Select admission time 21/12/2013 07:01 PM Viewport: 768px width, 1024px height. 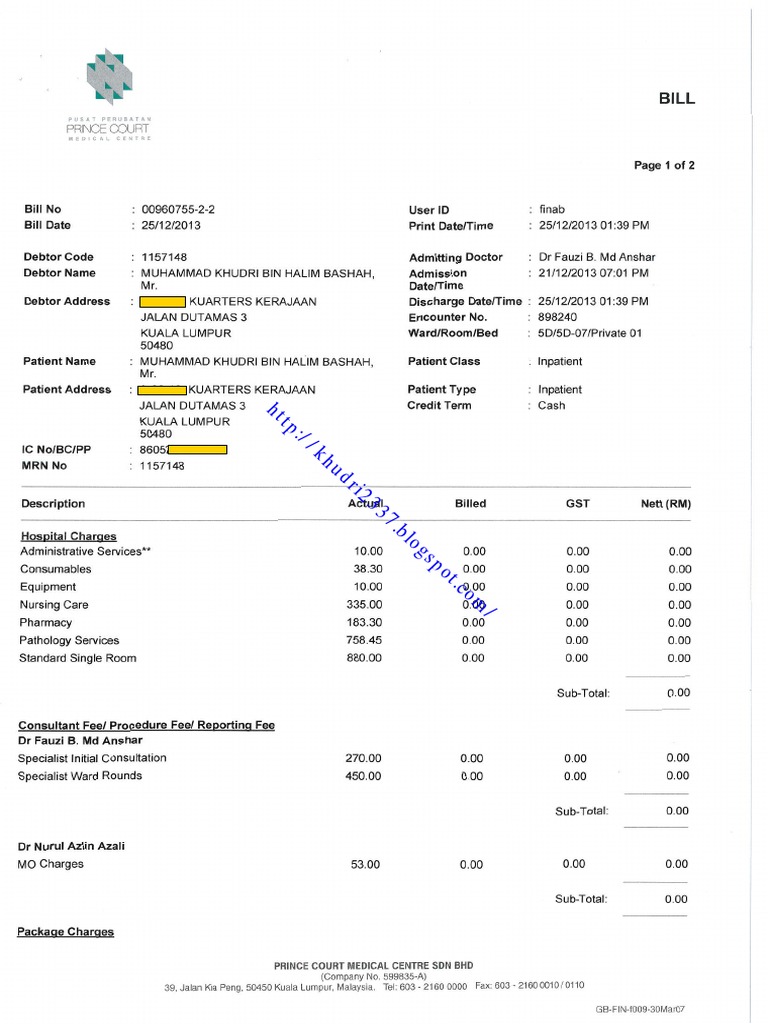594,273
